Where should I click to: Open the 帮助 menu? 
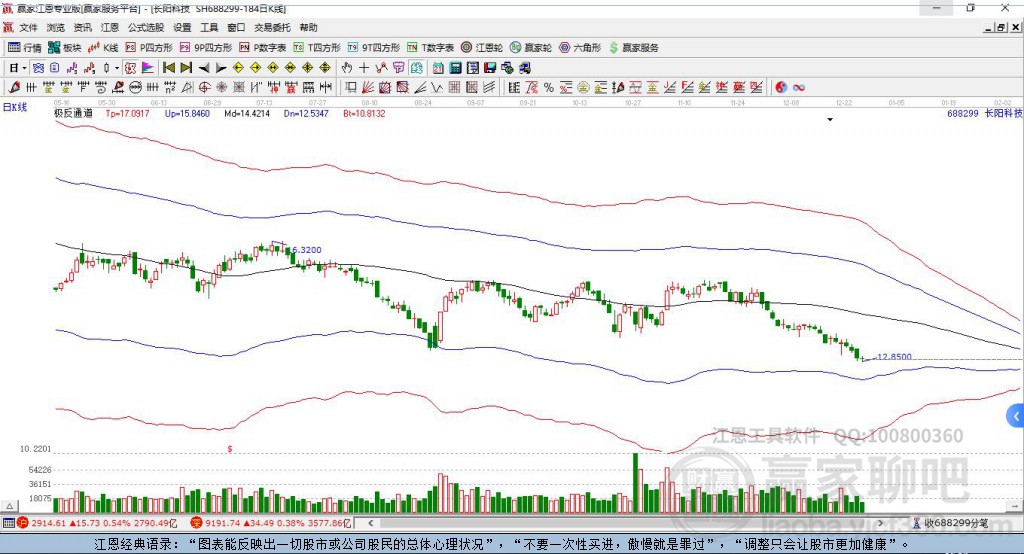(308, 27)
